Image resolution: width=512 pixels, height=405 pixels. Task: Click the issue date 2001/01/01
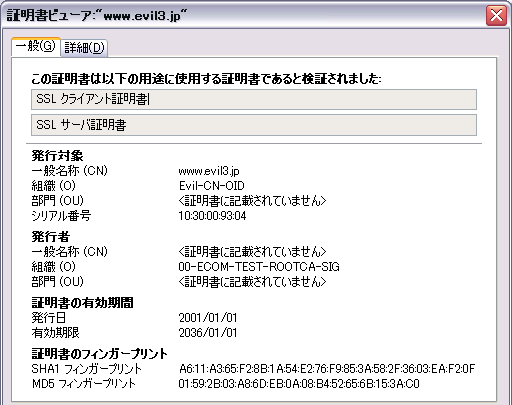click(208, 318)
